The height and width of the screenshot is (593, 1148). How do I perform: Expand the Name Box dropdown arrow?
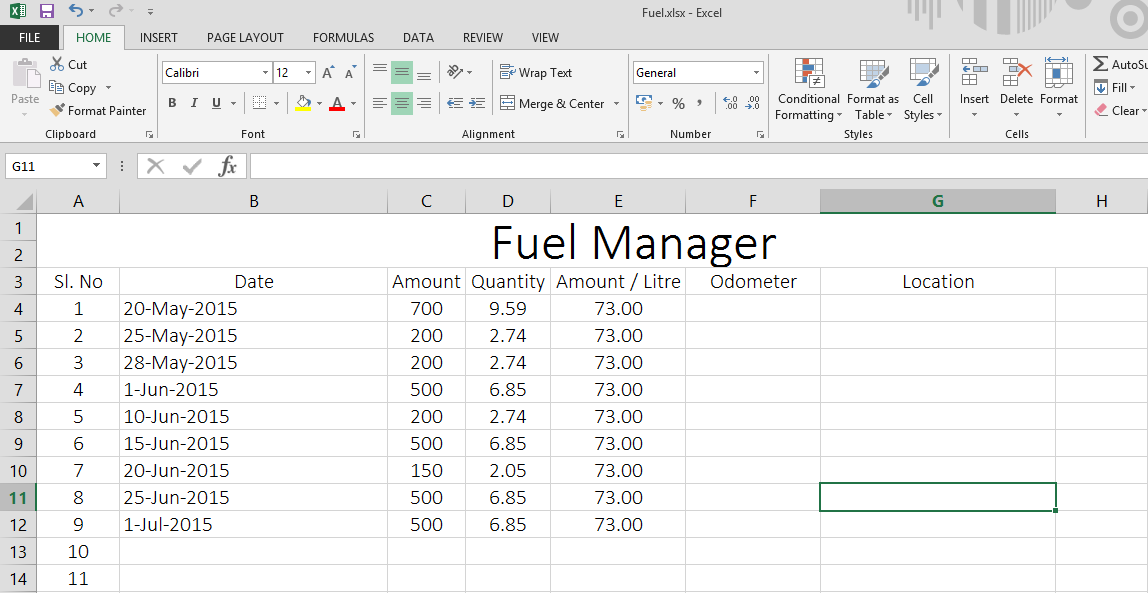pos(96,166)
